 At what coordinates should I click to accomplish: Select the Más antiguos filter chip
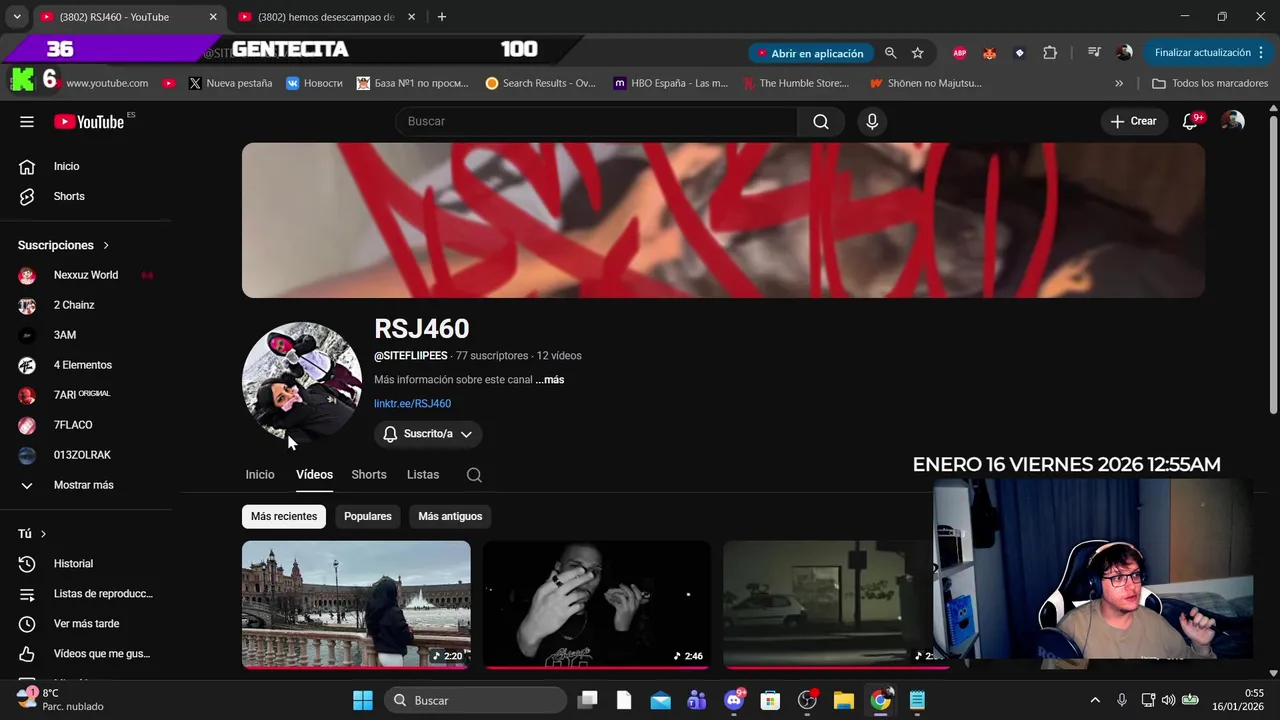point(450,517)
